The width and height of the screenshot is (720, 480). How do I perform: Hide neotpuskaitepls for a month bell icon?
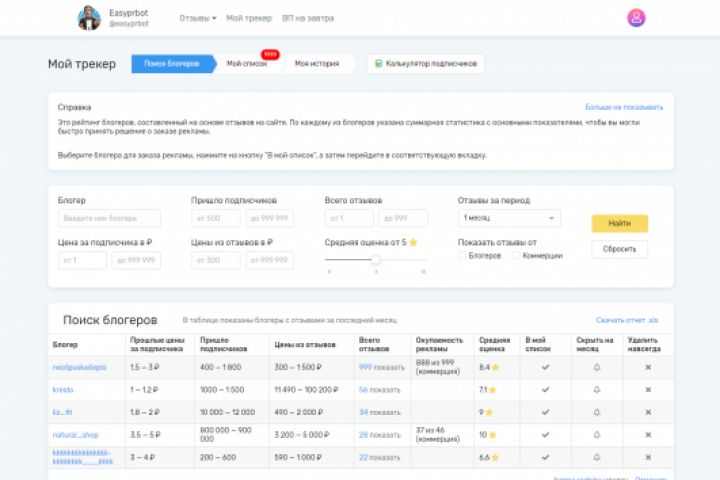click(x=596, y=367)
